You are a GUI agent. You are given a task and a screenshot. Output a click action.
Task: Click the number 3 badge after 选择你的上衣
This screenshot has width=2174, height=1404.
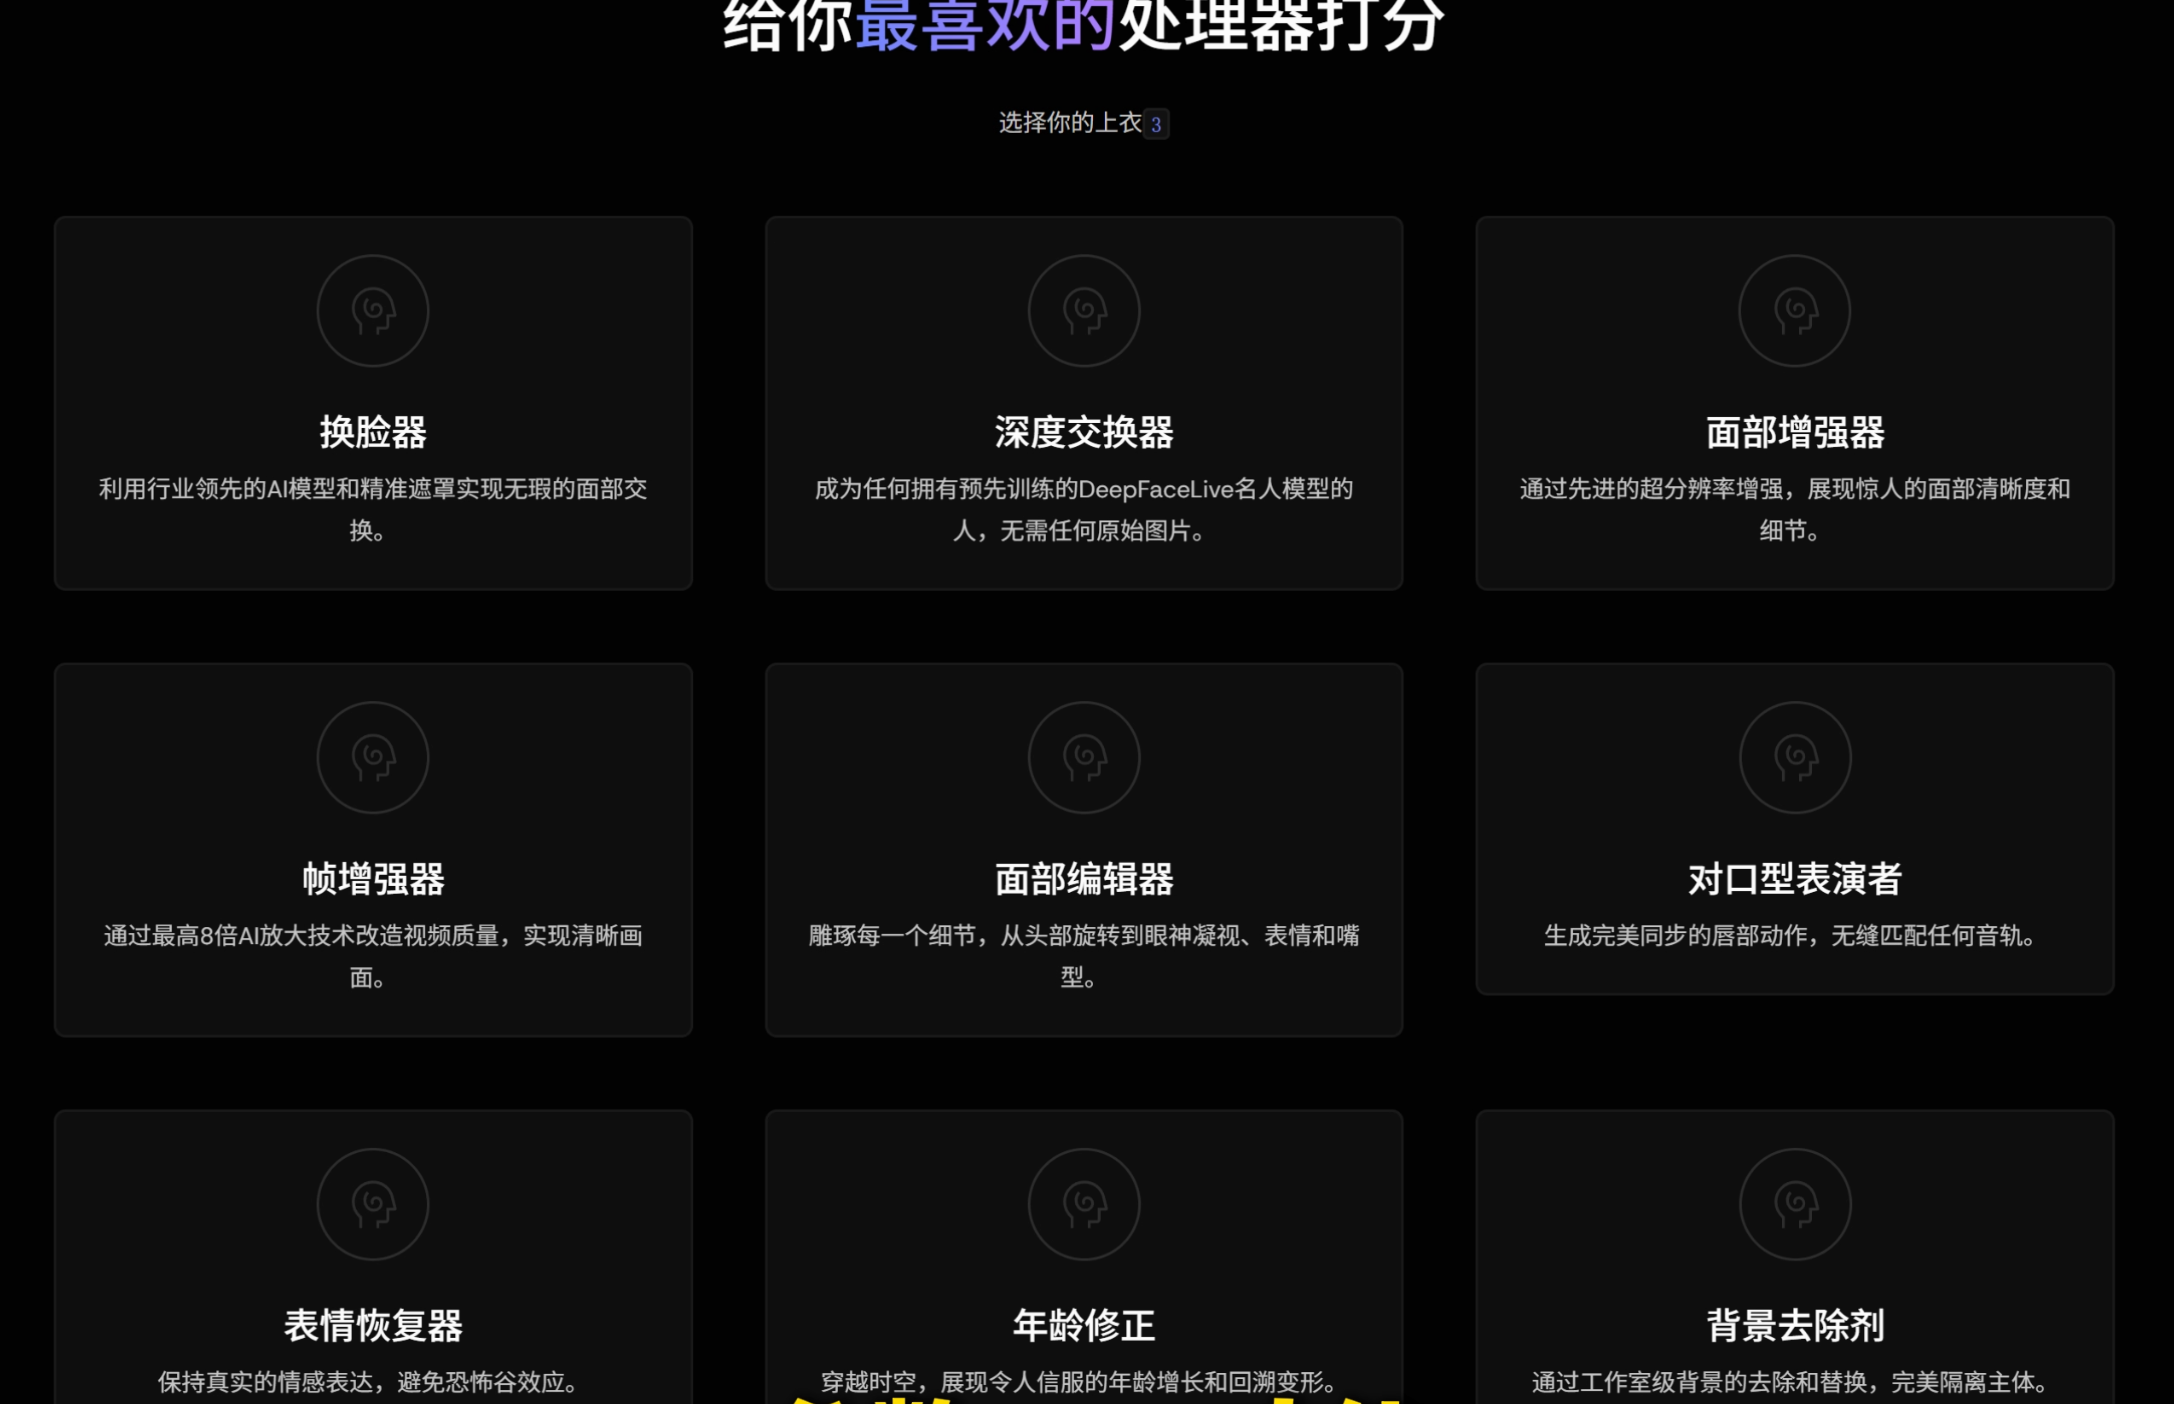pos(1156,124)
